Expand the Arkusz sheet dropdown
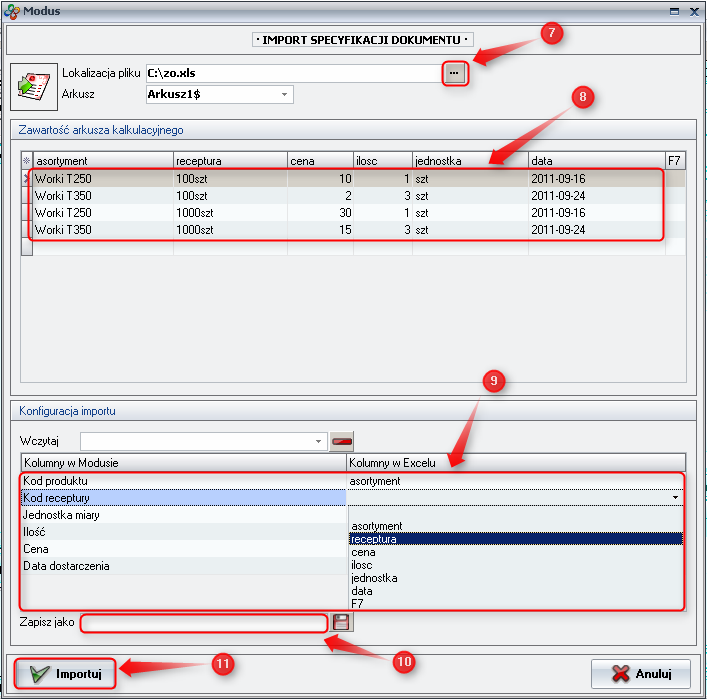The width and height of the screenshot is (707, 700). tap(285, 94)
